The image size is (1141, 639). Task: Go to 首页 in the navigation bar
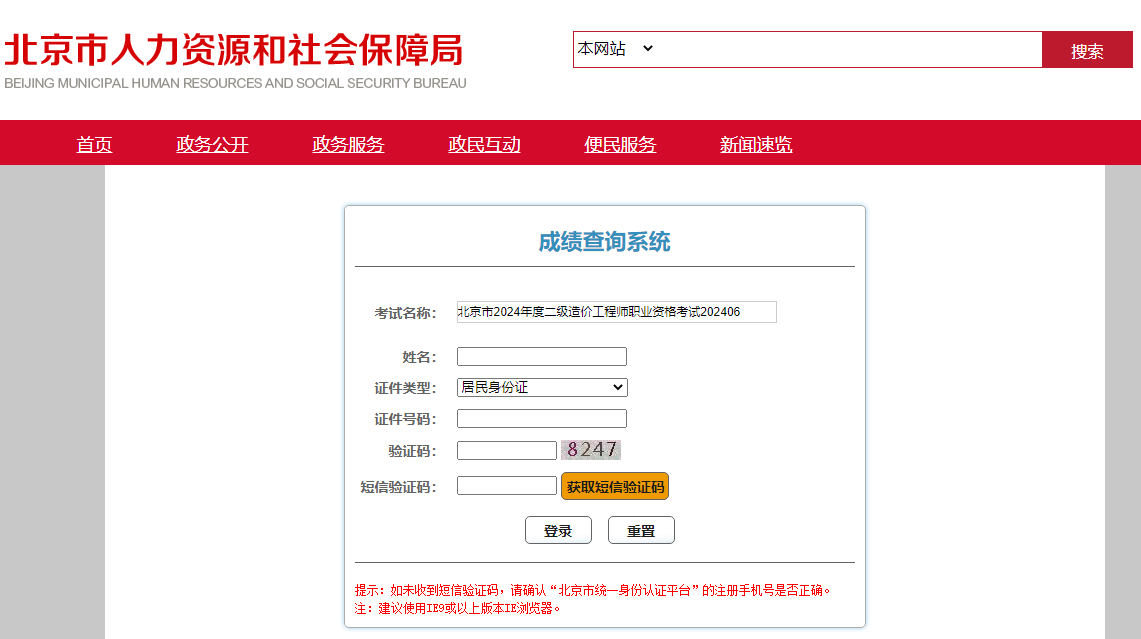click(94, 144)
